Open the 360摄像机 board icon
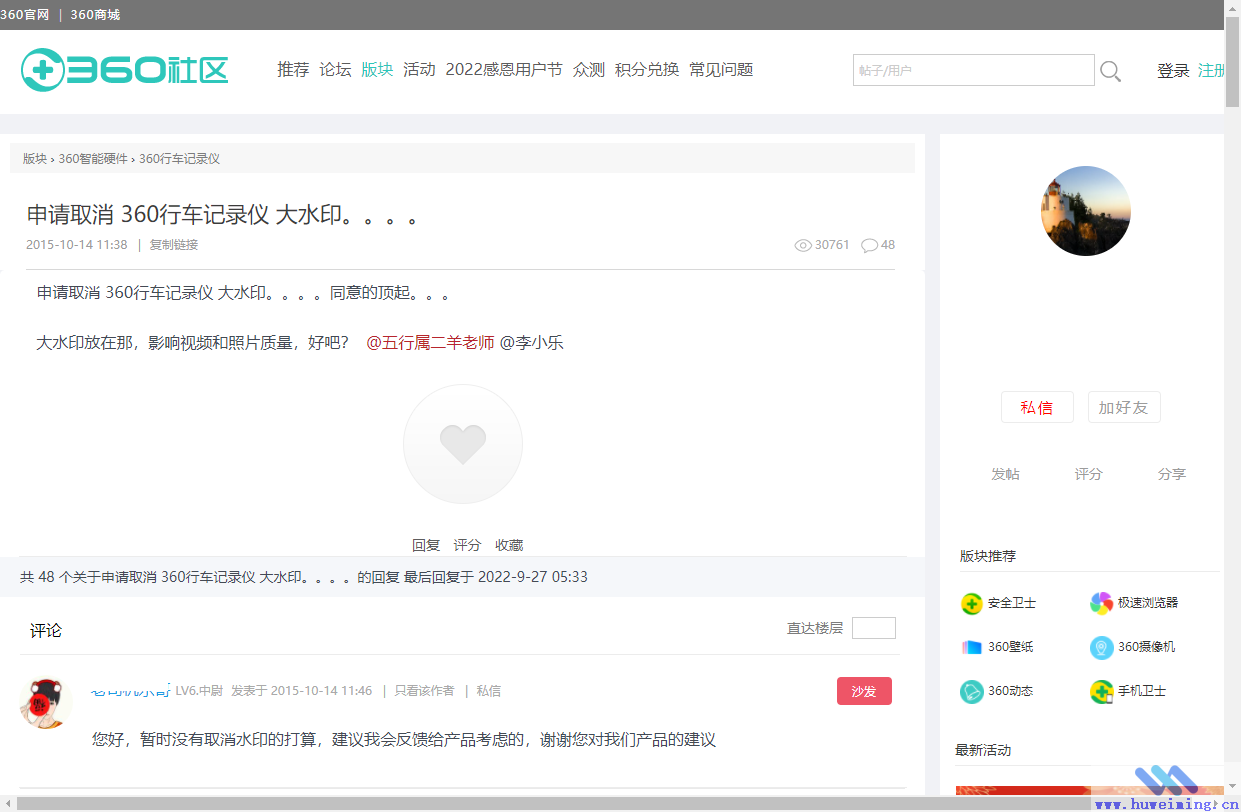Viewport: 1241px width, 812px height. tap(1101, 647)
